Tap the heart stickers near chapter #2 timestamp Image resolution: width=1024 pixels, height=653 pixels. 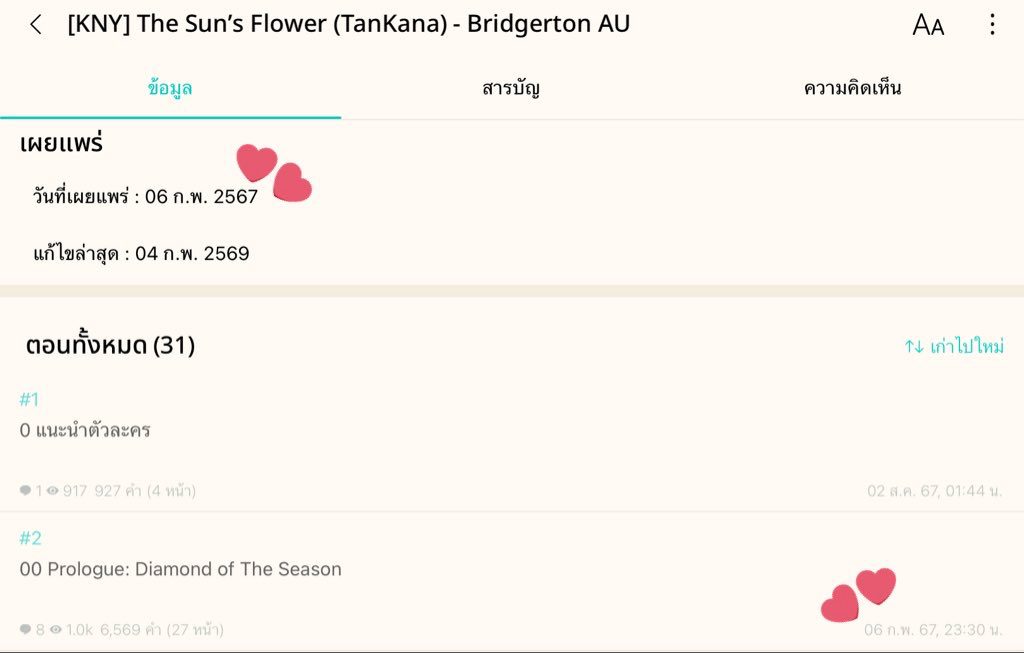(858, 594)
